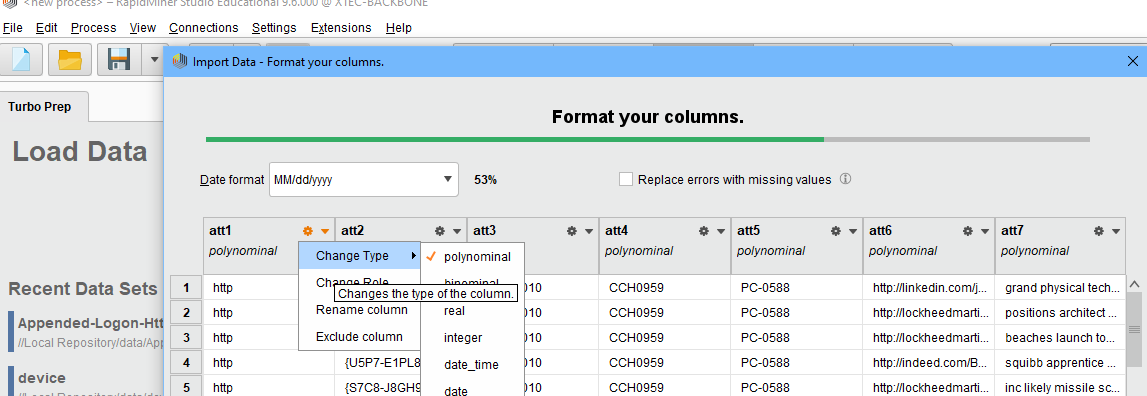The width and height of the screenshot is (1147, 396).
Task: Open the att3 column dropdown arrow
Action: coord(590,232)
